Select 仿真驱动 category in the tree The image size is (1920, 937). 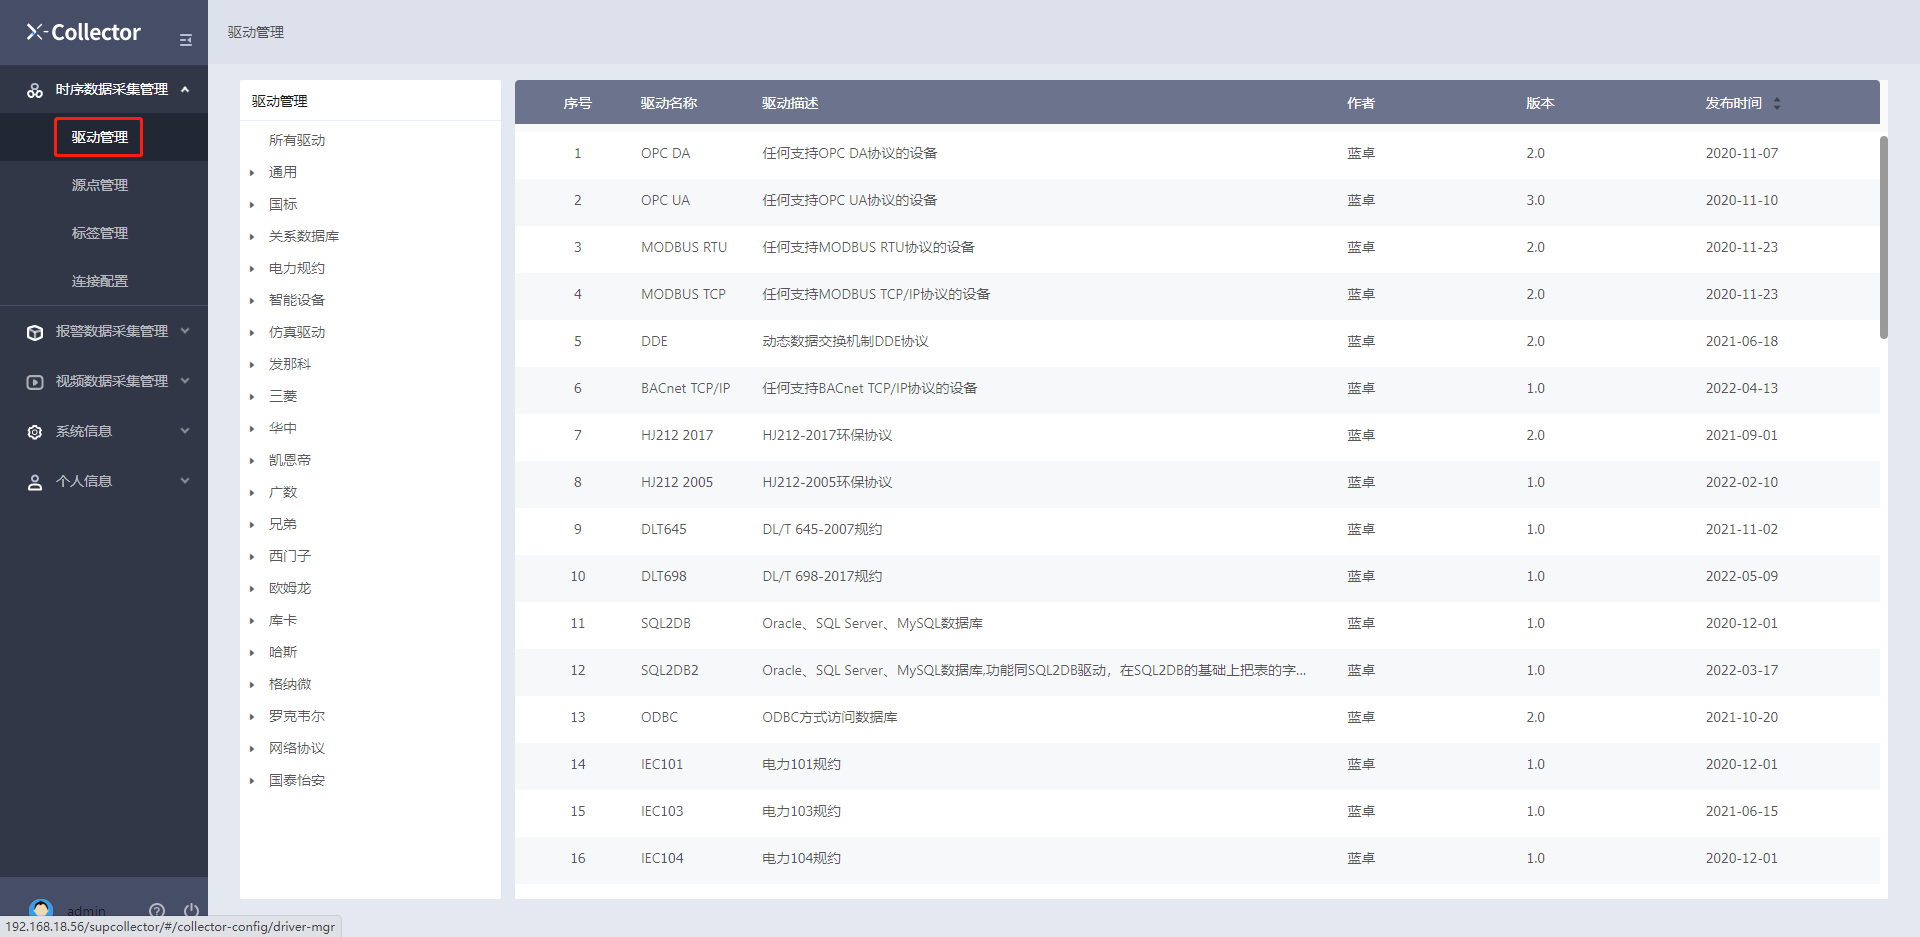297,332
